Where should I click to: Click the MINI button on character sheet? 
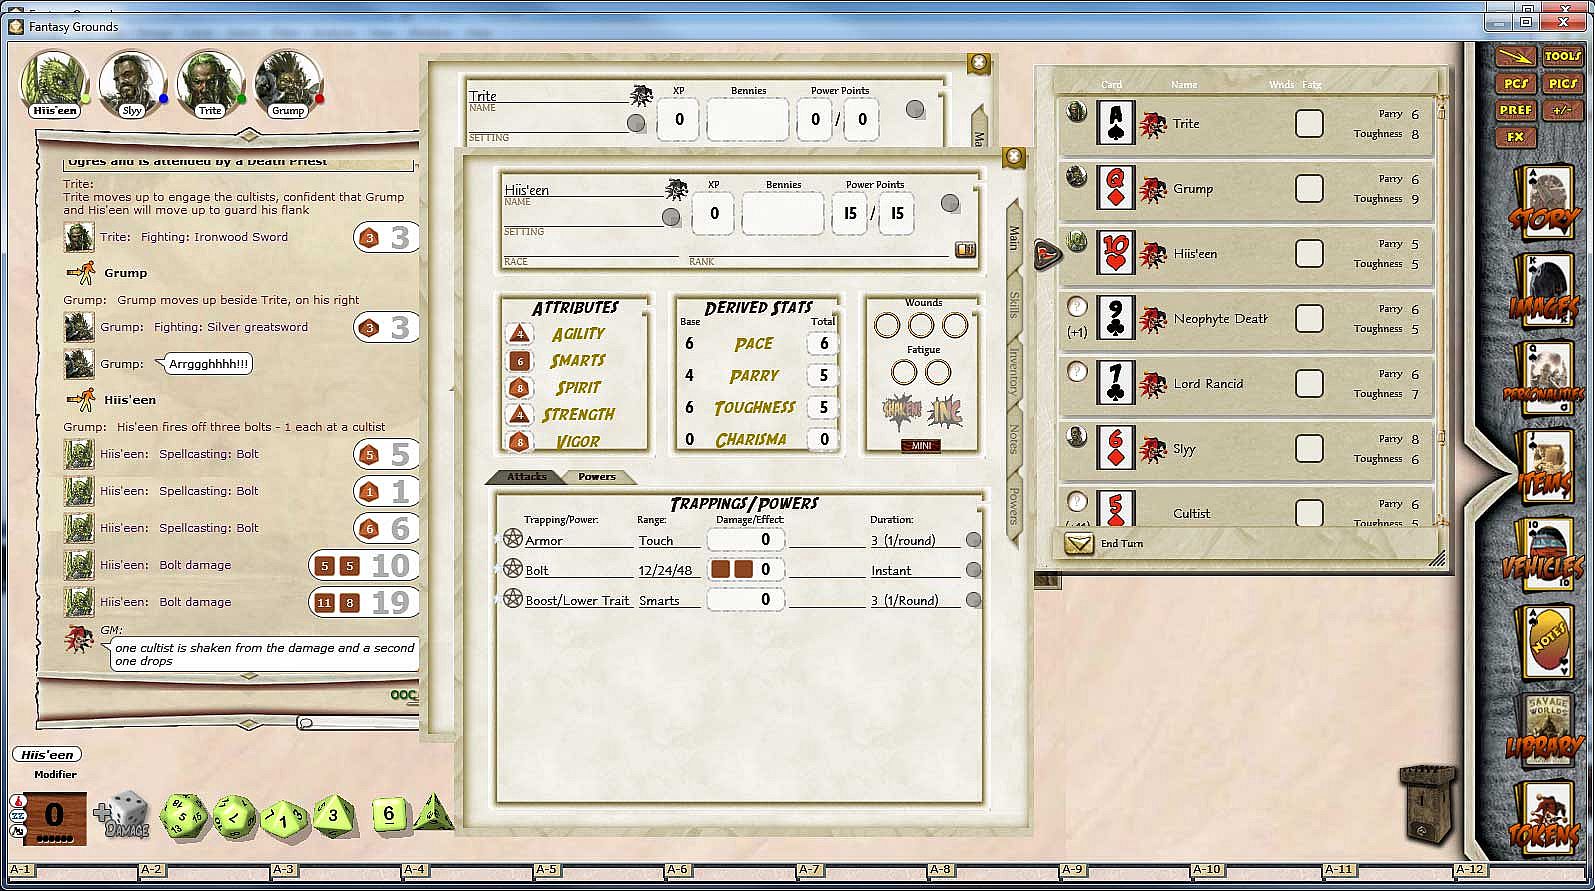coord(921,445)
